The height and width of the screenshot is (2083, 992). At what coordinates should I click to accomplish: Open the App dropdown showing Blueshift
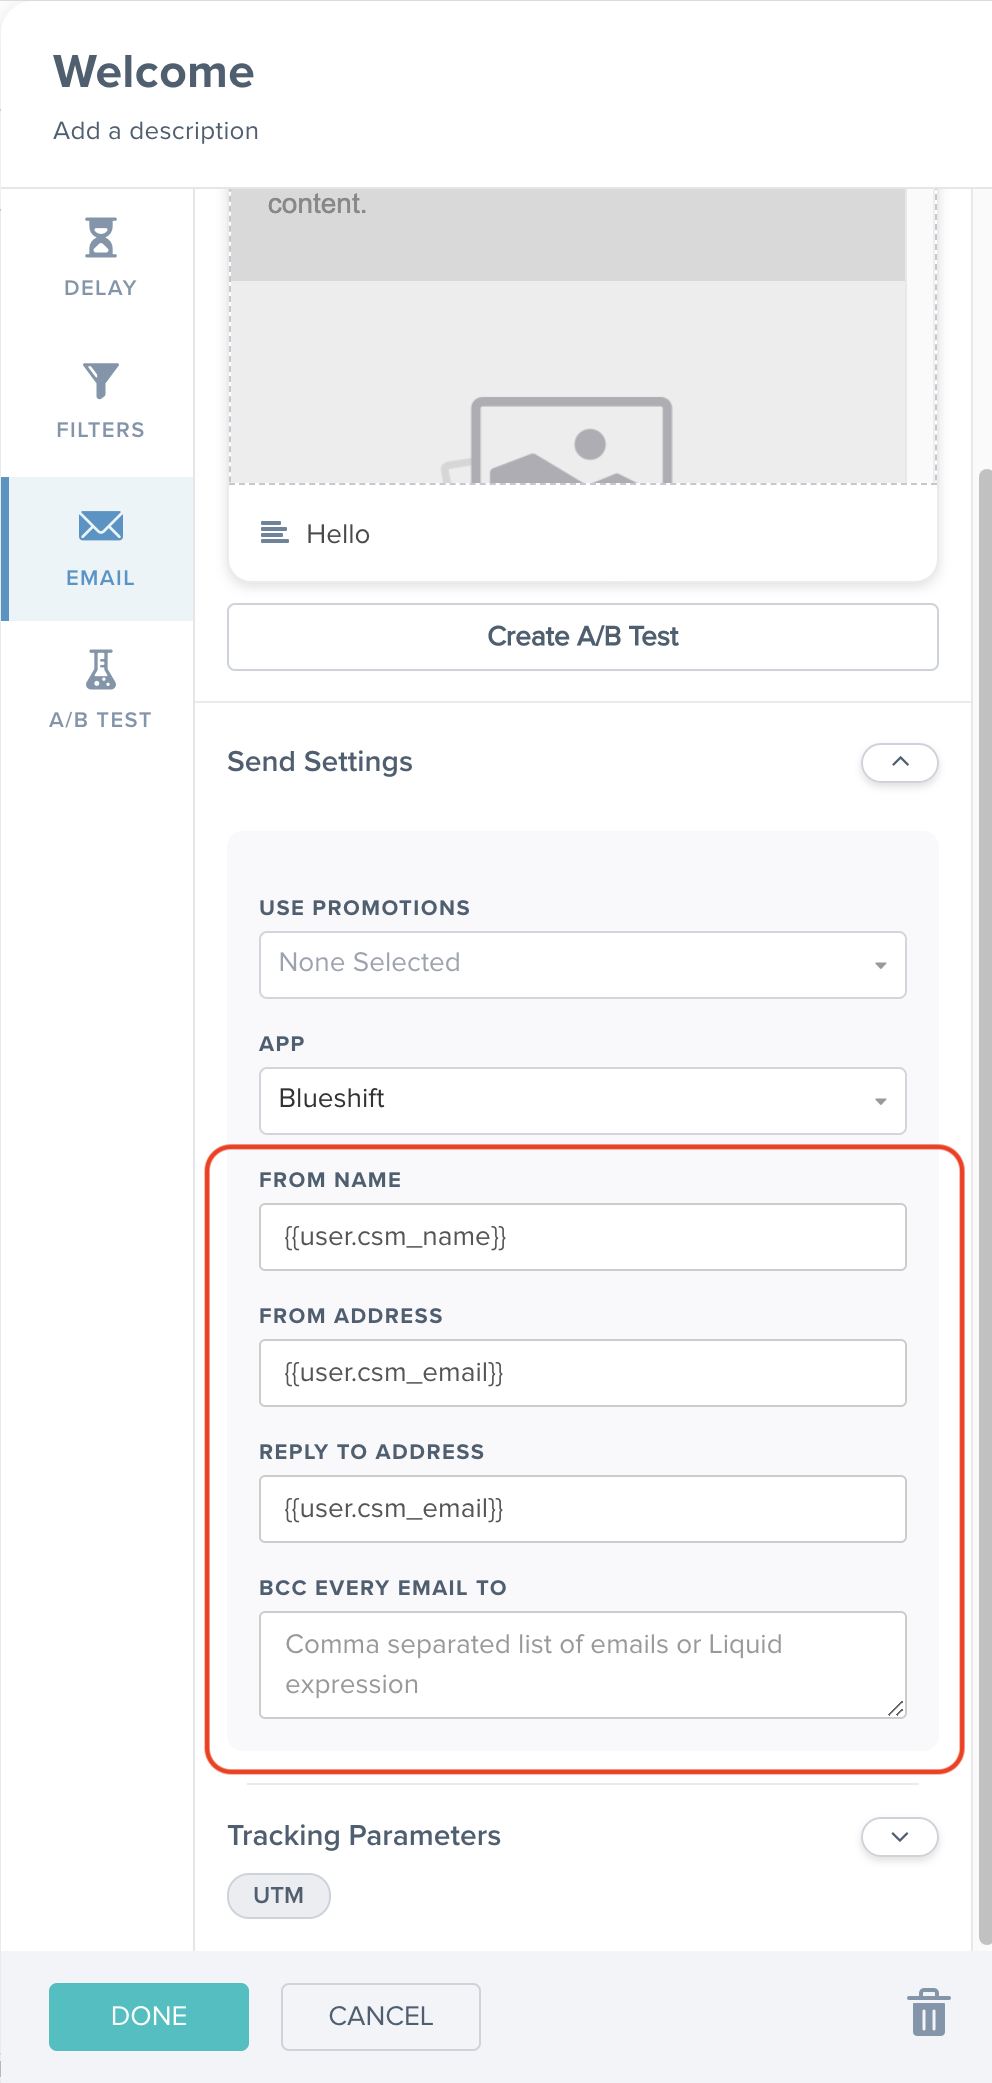(x=582, y=1100)
